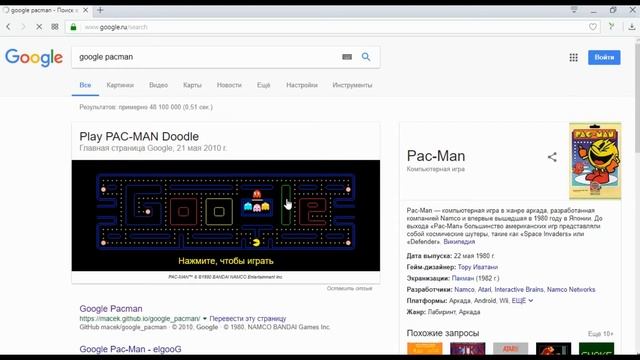Click the blue magnifier search icon
This screenshot has width=640, height=360.
pyautogui.click(x=366, y=57)
